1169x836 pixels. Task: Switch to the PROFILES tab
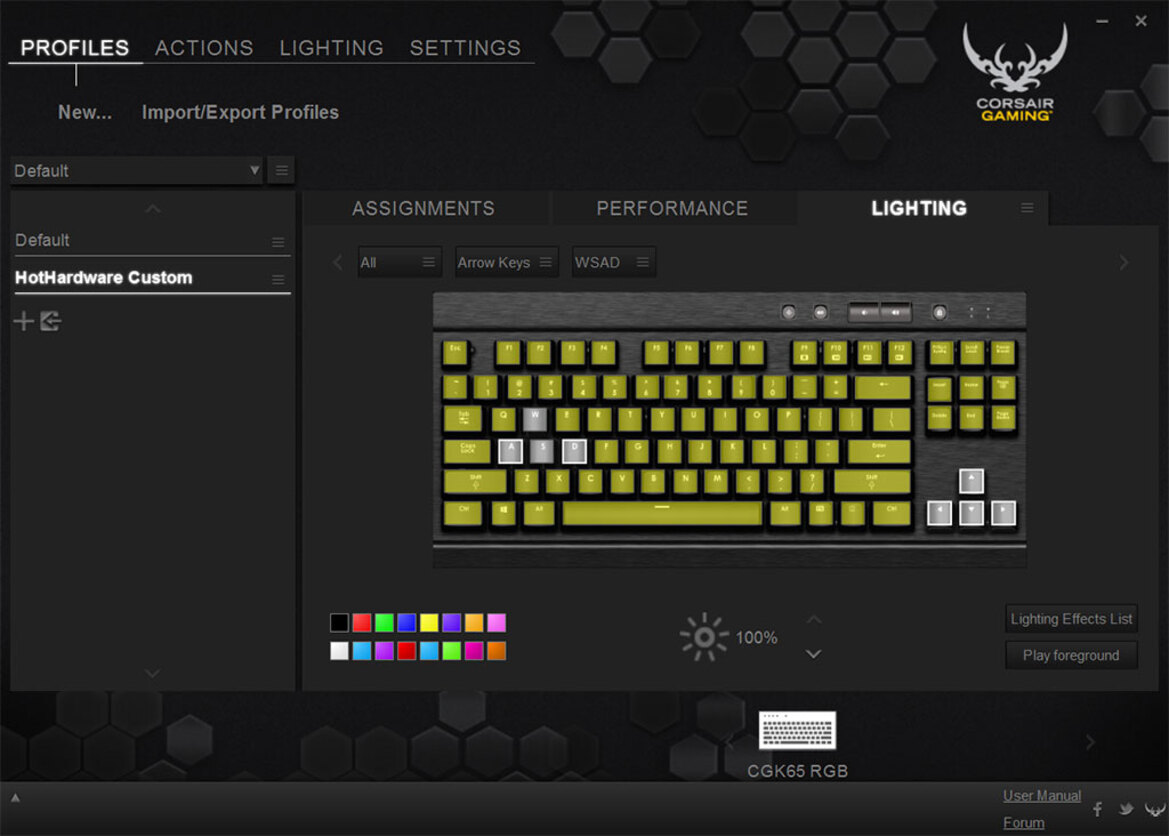[75, 48]
